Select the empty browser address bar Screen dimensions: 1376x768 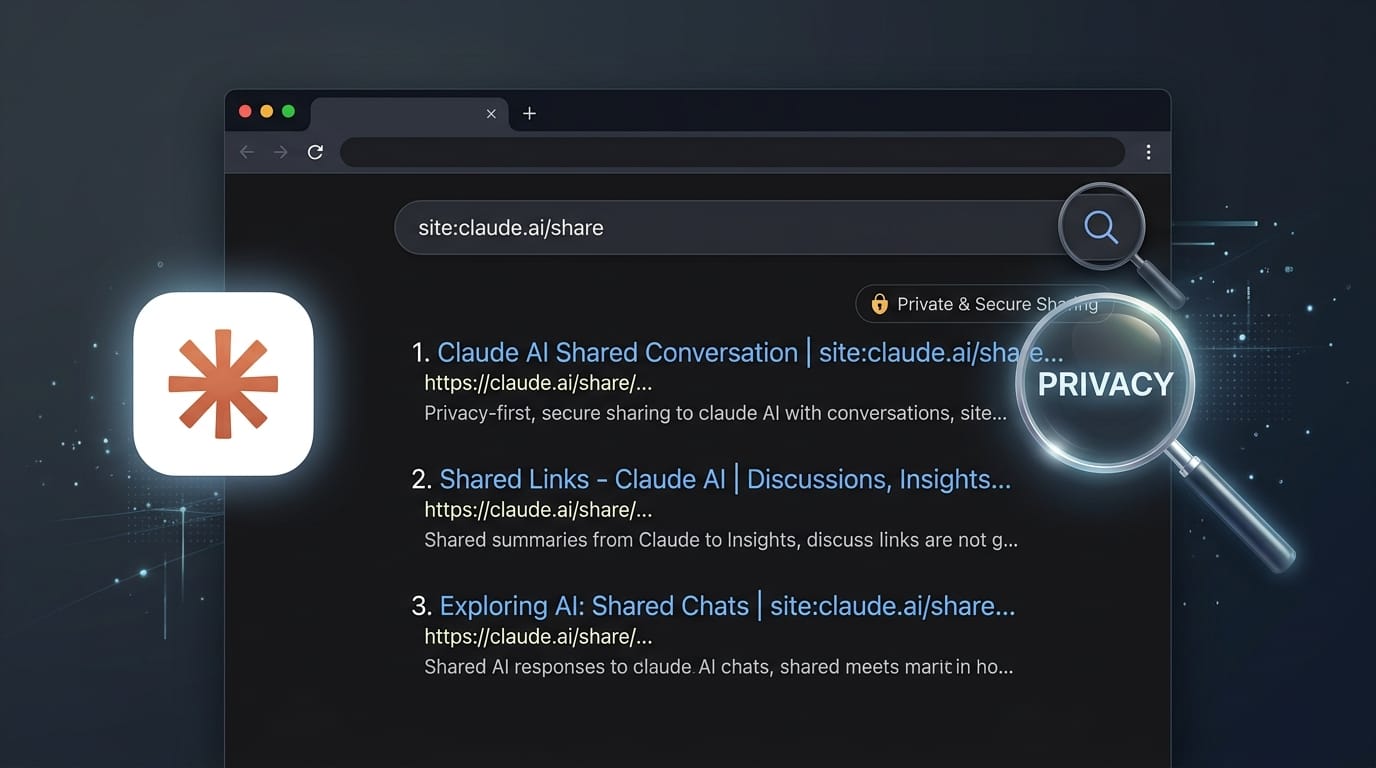click(732, 152)
